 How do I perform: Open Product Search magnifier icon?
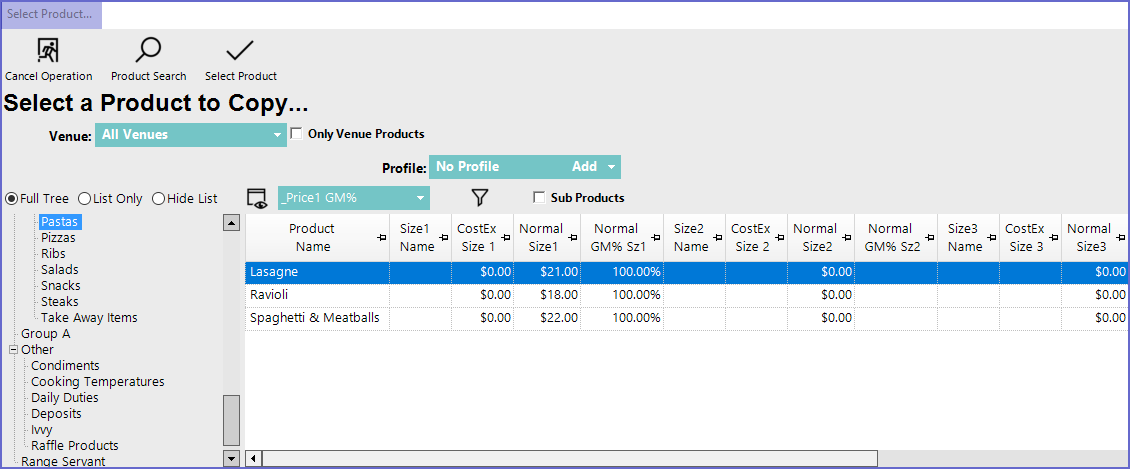click(x=148, y=51)
